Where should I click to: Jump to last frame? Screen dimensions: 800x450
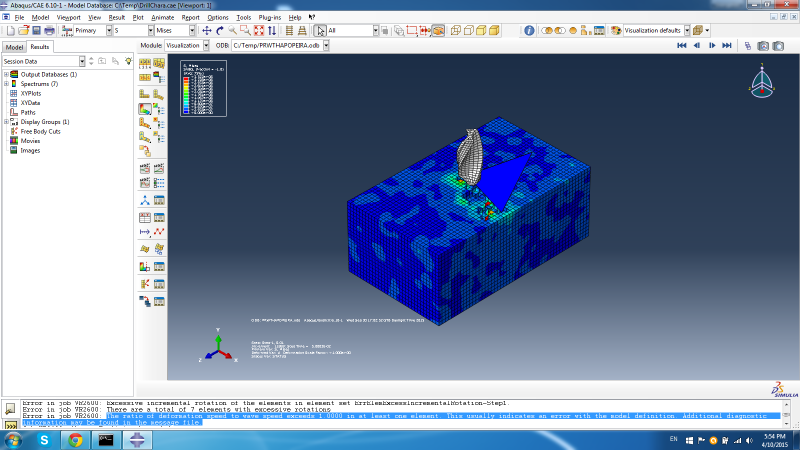tap(727, 45)
